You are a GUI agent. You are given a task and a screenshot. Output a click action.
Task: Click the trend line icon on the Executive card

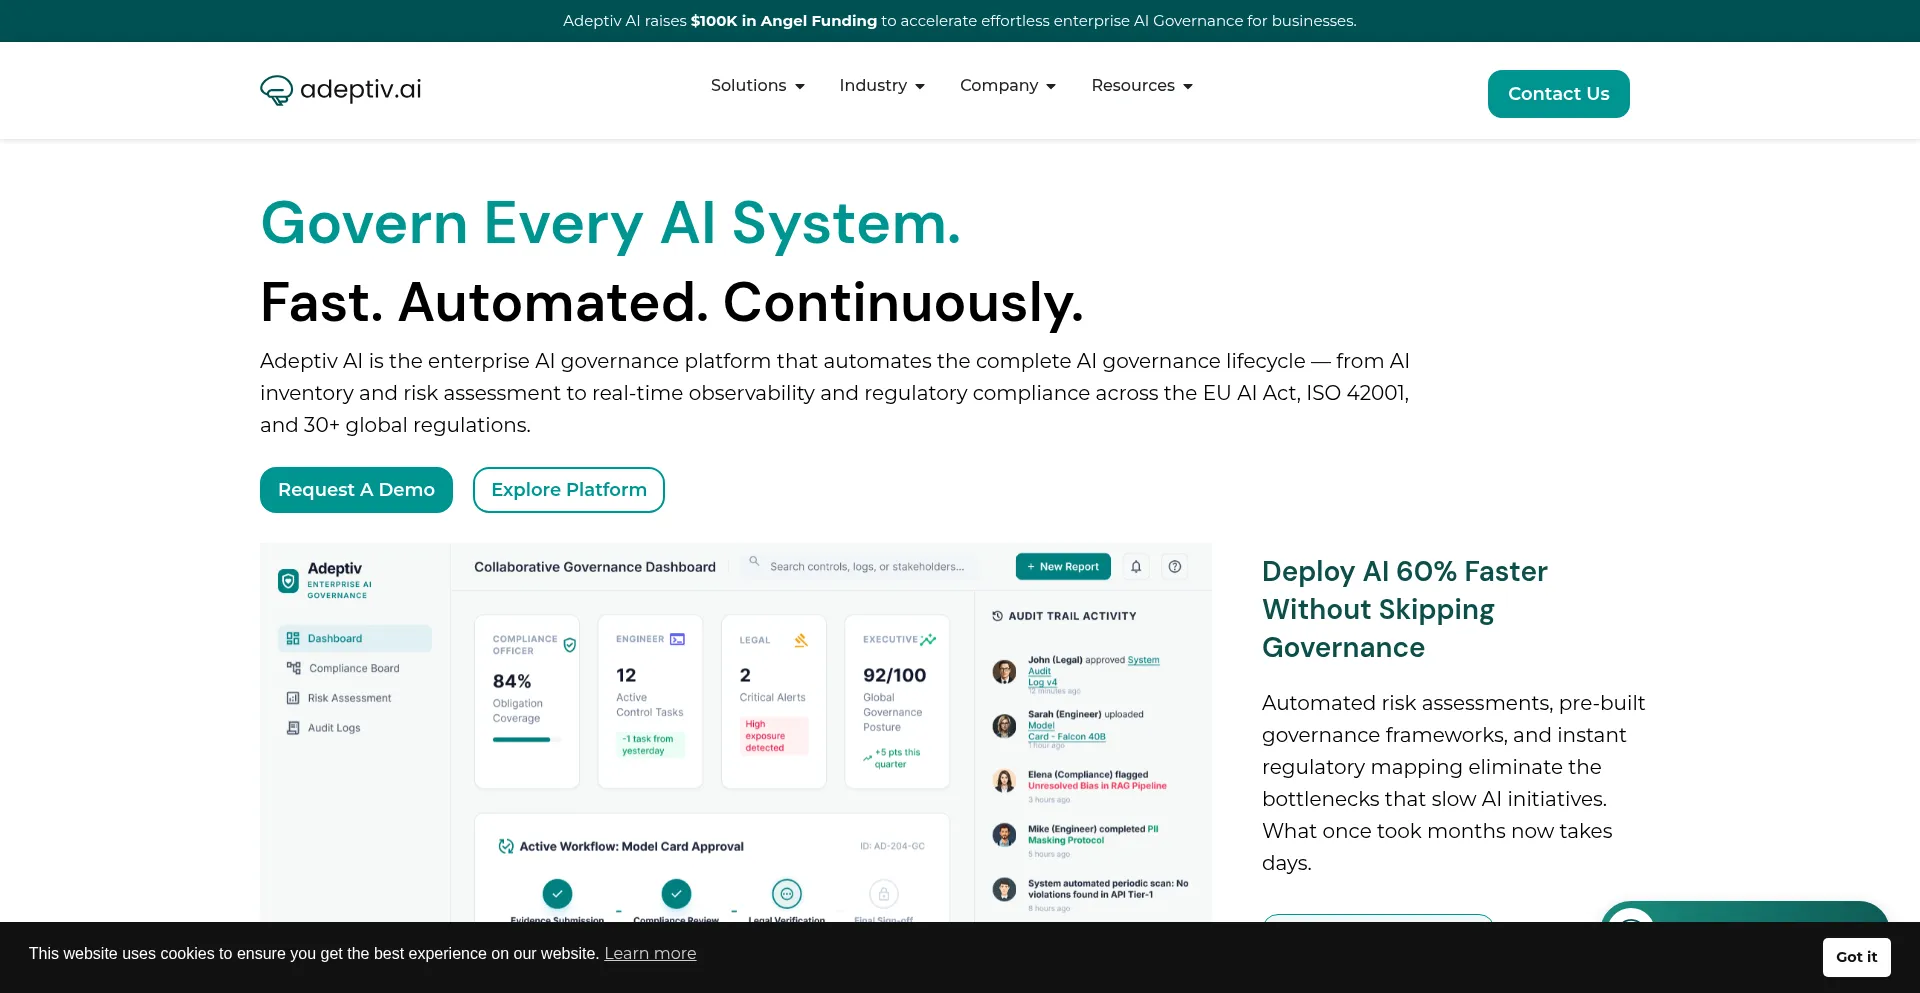pos(928,639)
